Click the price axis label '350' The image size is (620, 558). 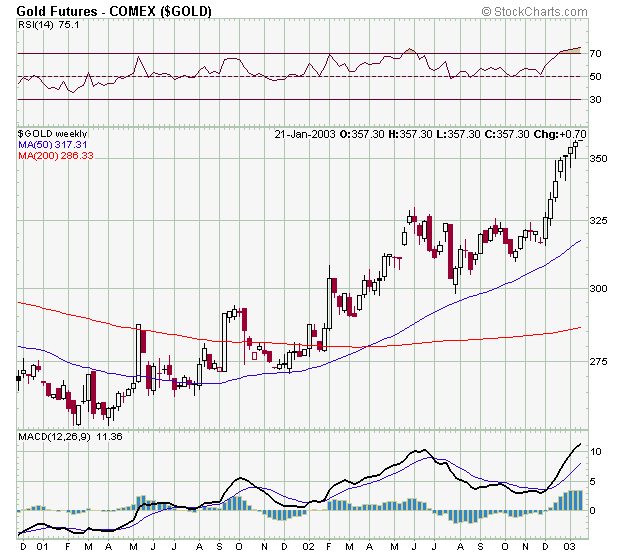tap(598, 159)
